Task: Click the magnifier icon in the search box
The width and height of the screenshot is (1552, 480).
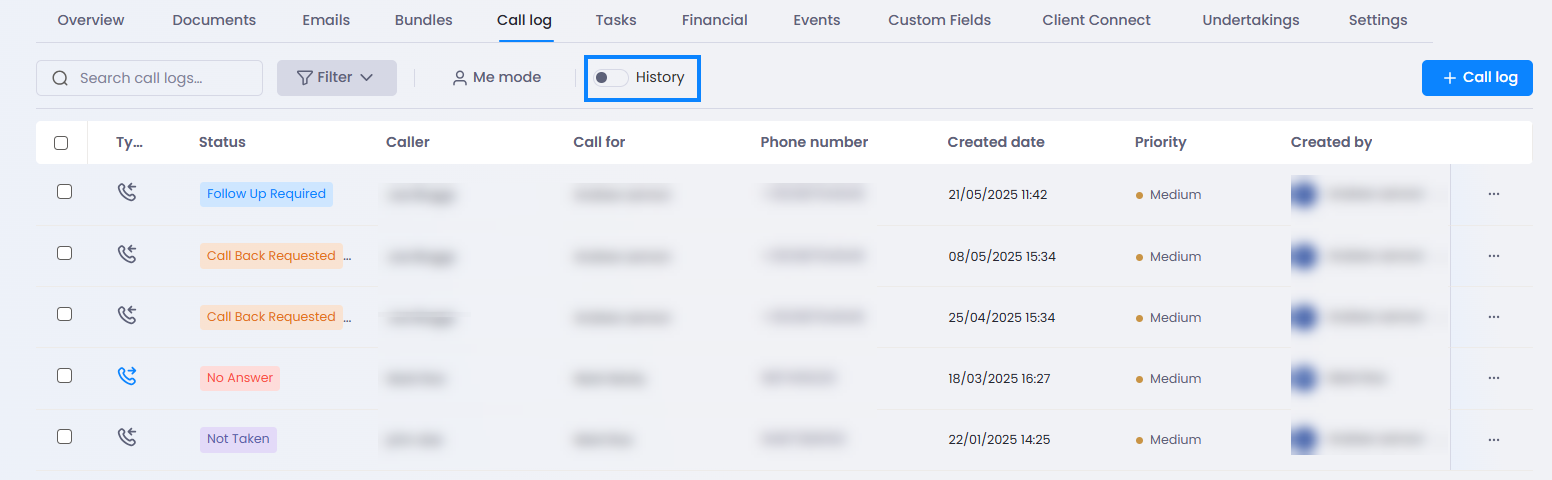Action: point(60,78)
